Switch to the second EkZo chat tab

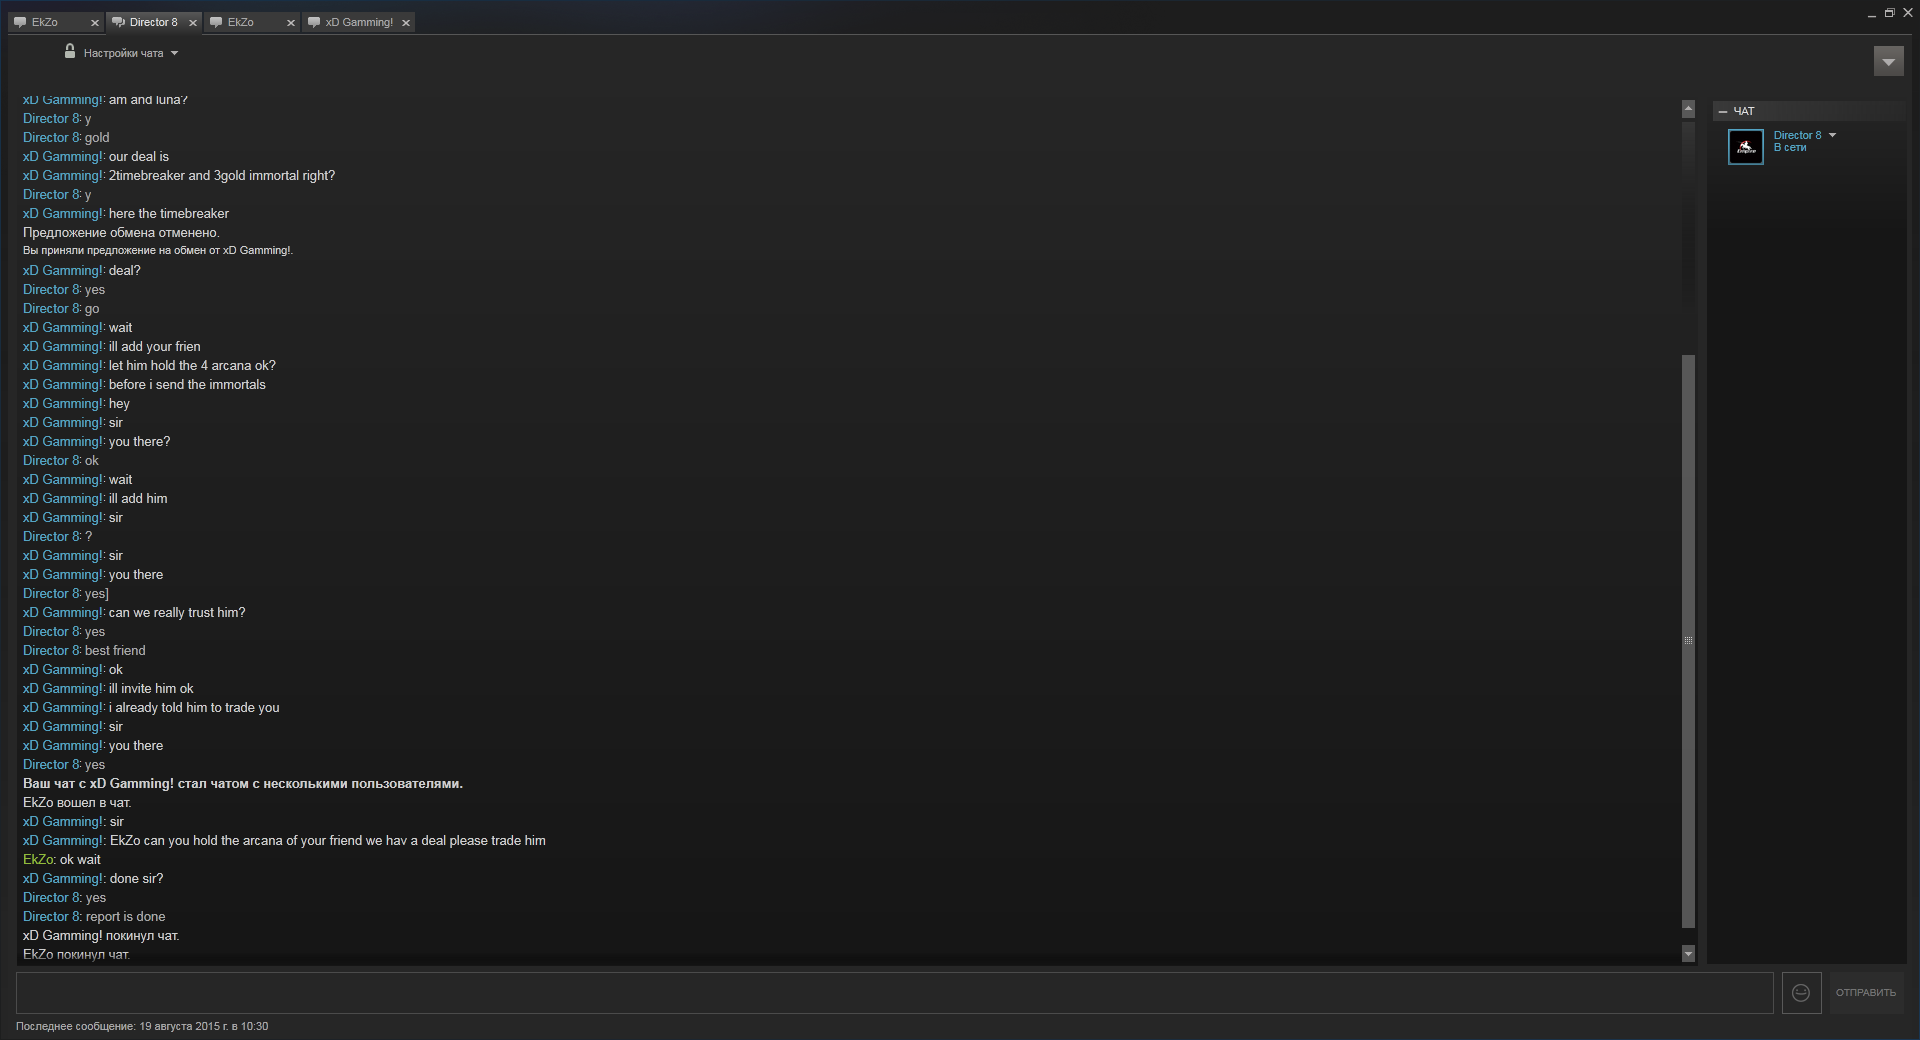coord(252,22)
